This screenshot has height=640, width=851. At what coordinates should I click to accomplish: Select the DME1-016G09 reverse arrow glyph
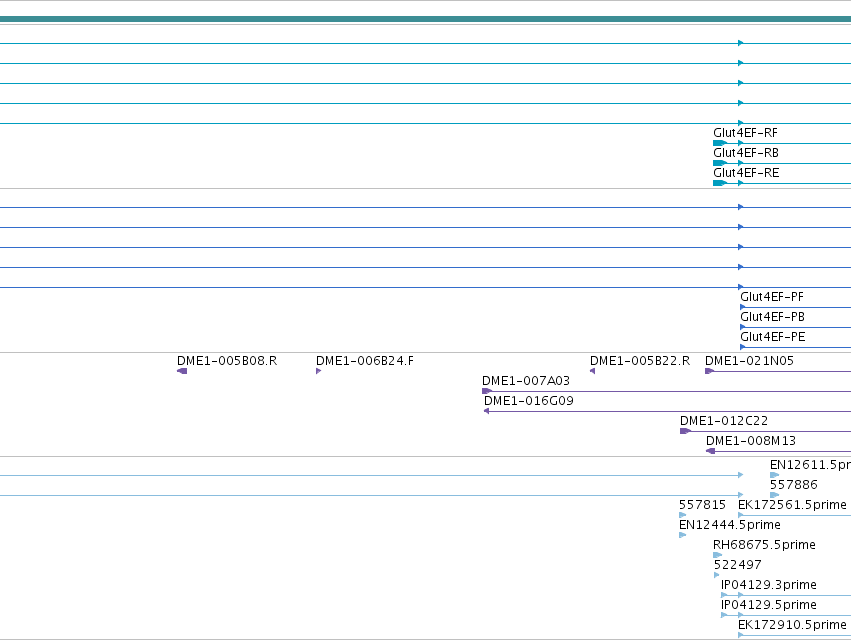point(487,411)
